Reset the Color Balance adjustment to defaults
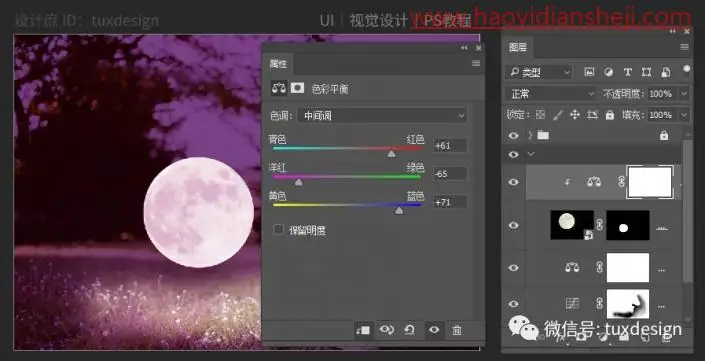The height and width of the screenshot is (361, 705). 409,330
